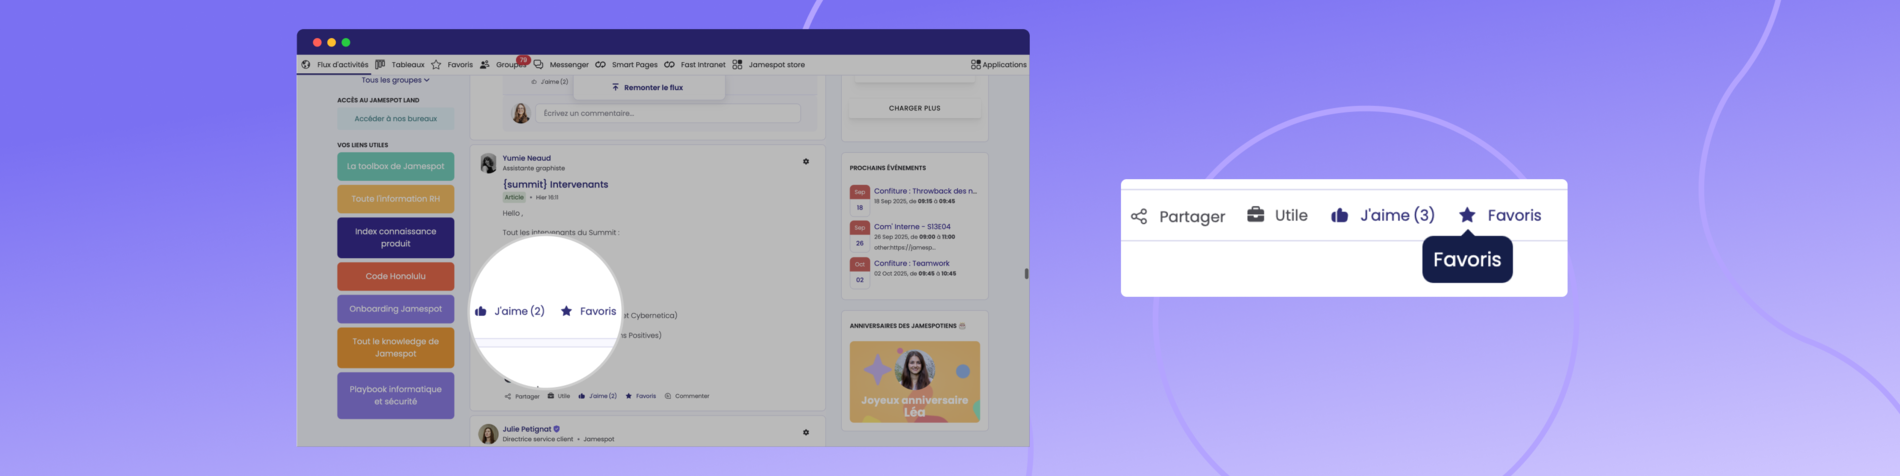The width and height of the screenshot is (1900, 476).
Task: Expand the Tous les groupes dropdown
Action: click(x=395, y=80)
